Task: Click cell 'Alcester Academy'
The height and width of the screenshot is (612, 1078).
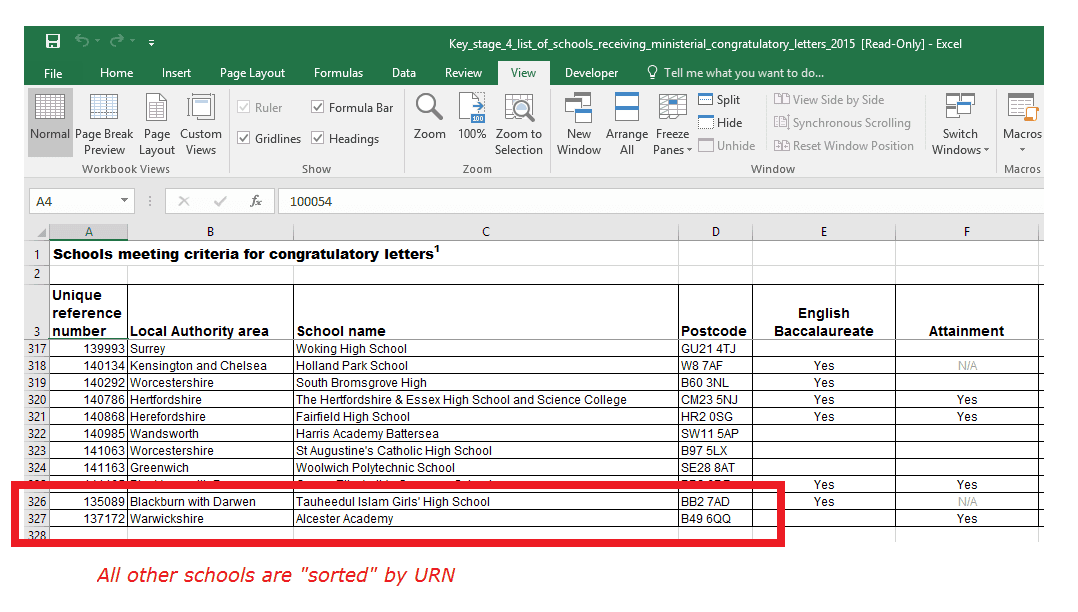Action: [485, 518]
